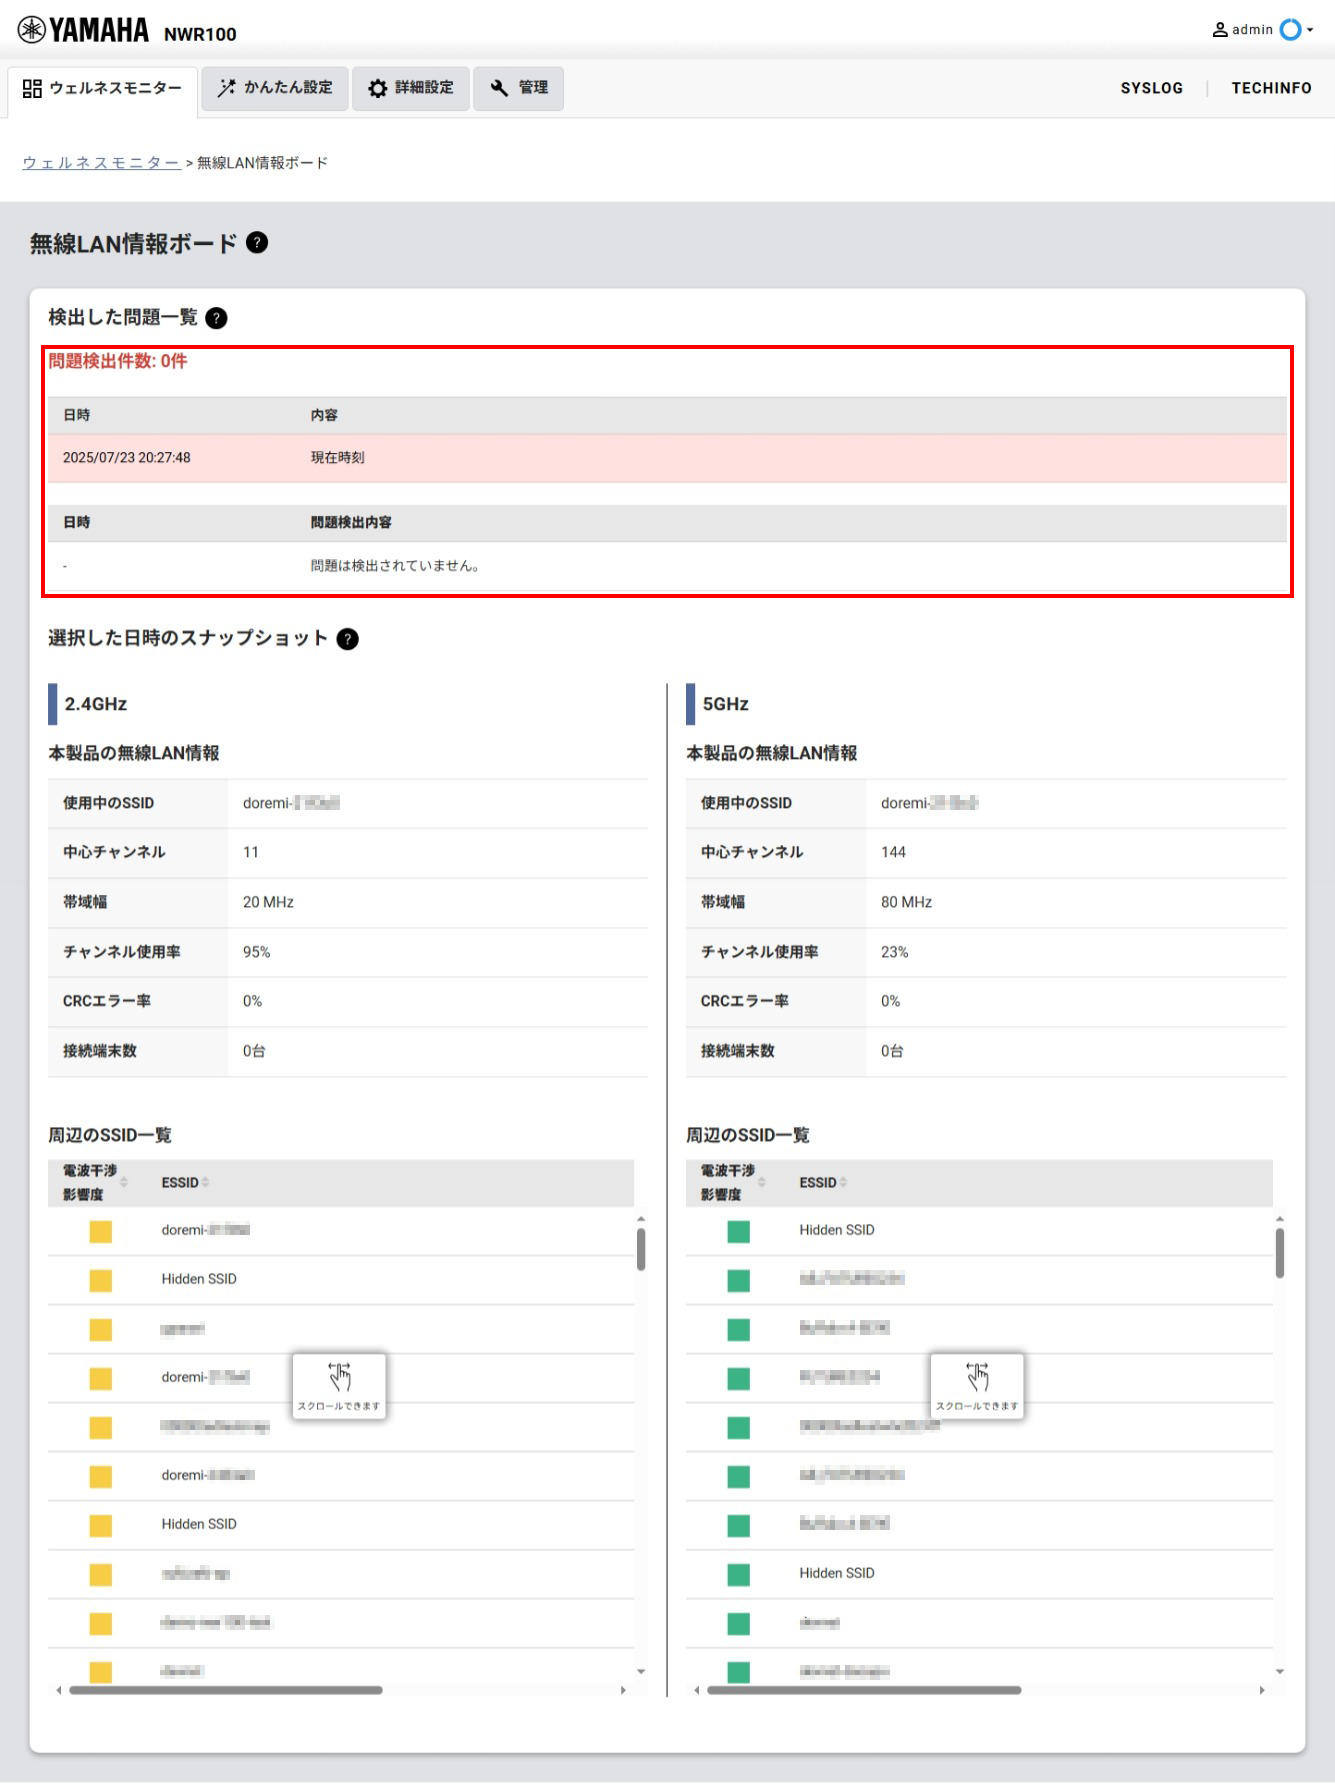Viewport: 1335px width, 1787px height.
Task: Sort 5GHz list by 電波干渉影響度
Action: 762,1183
